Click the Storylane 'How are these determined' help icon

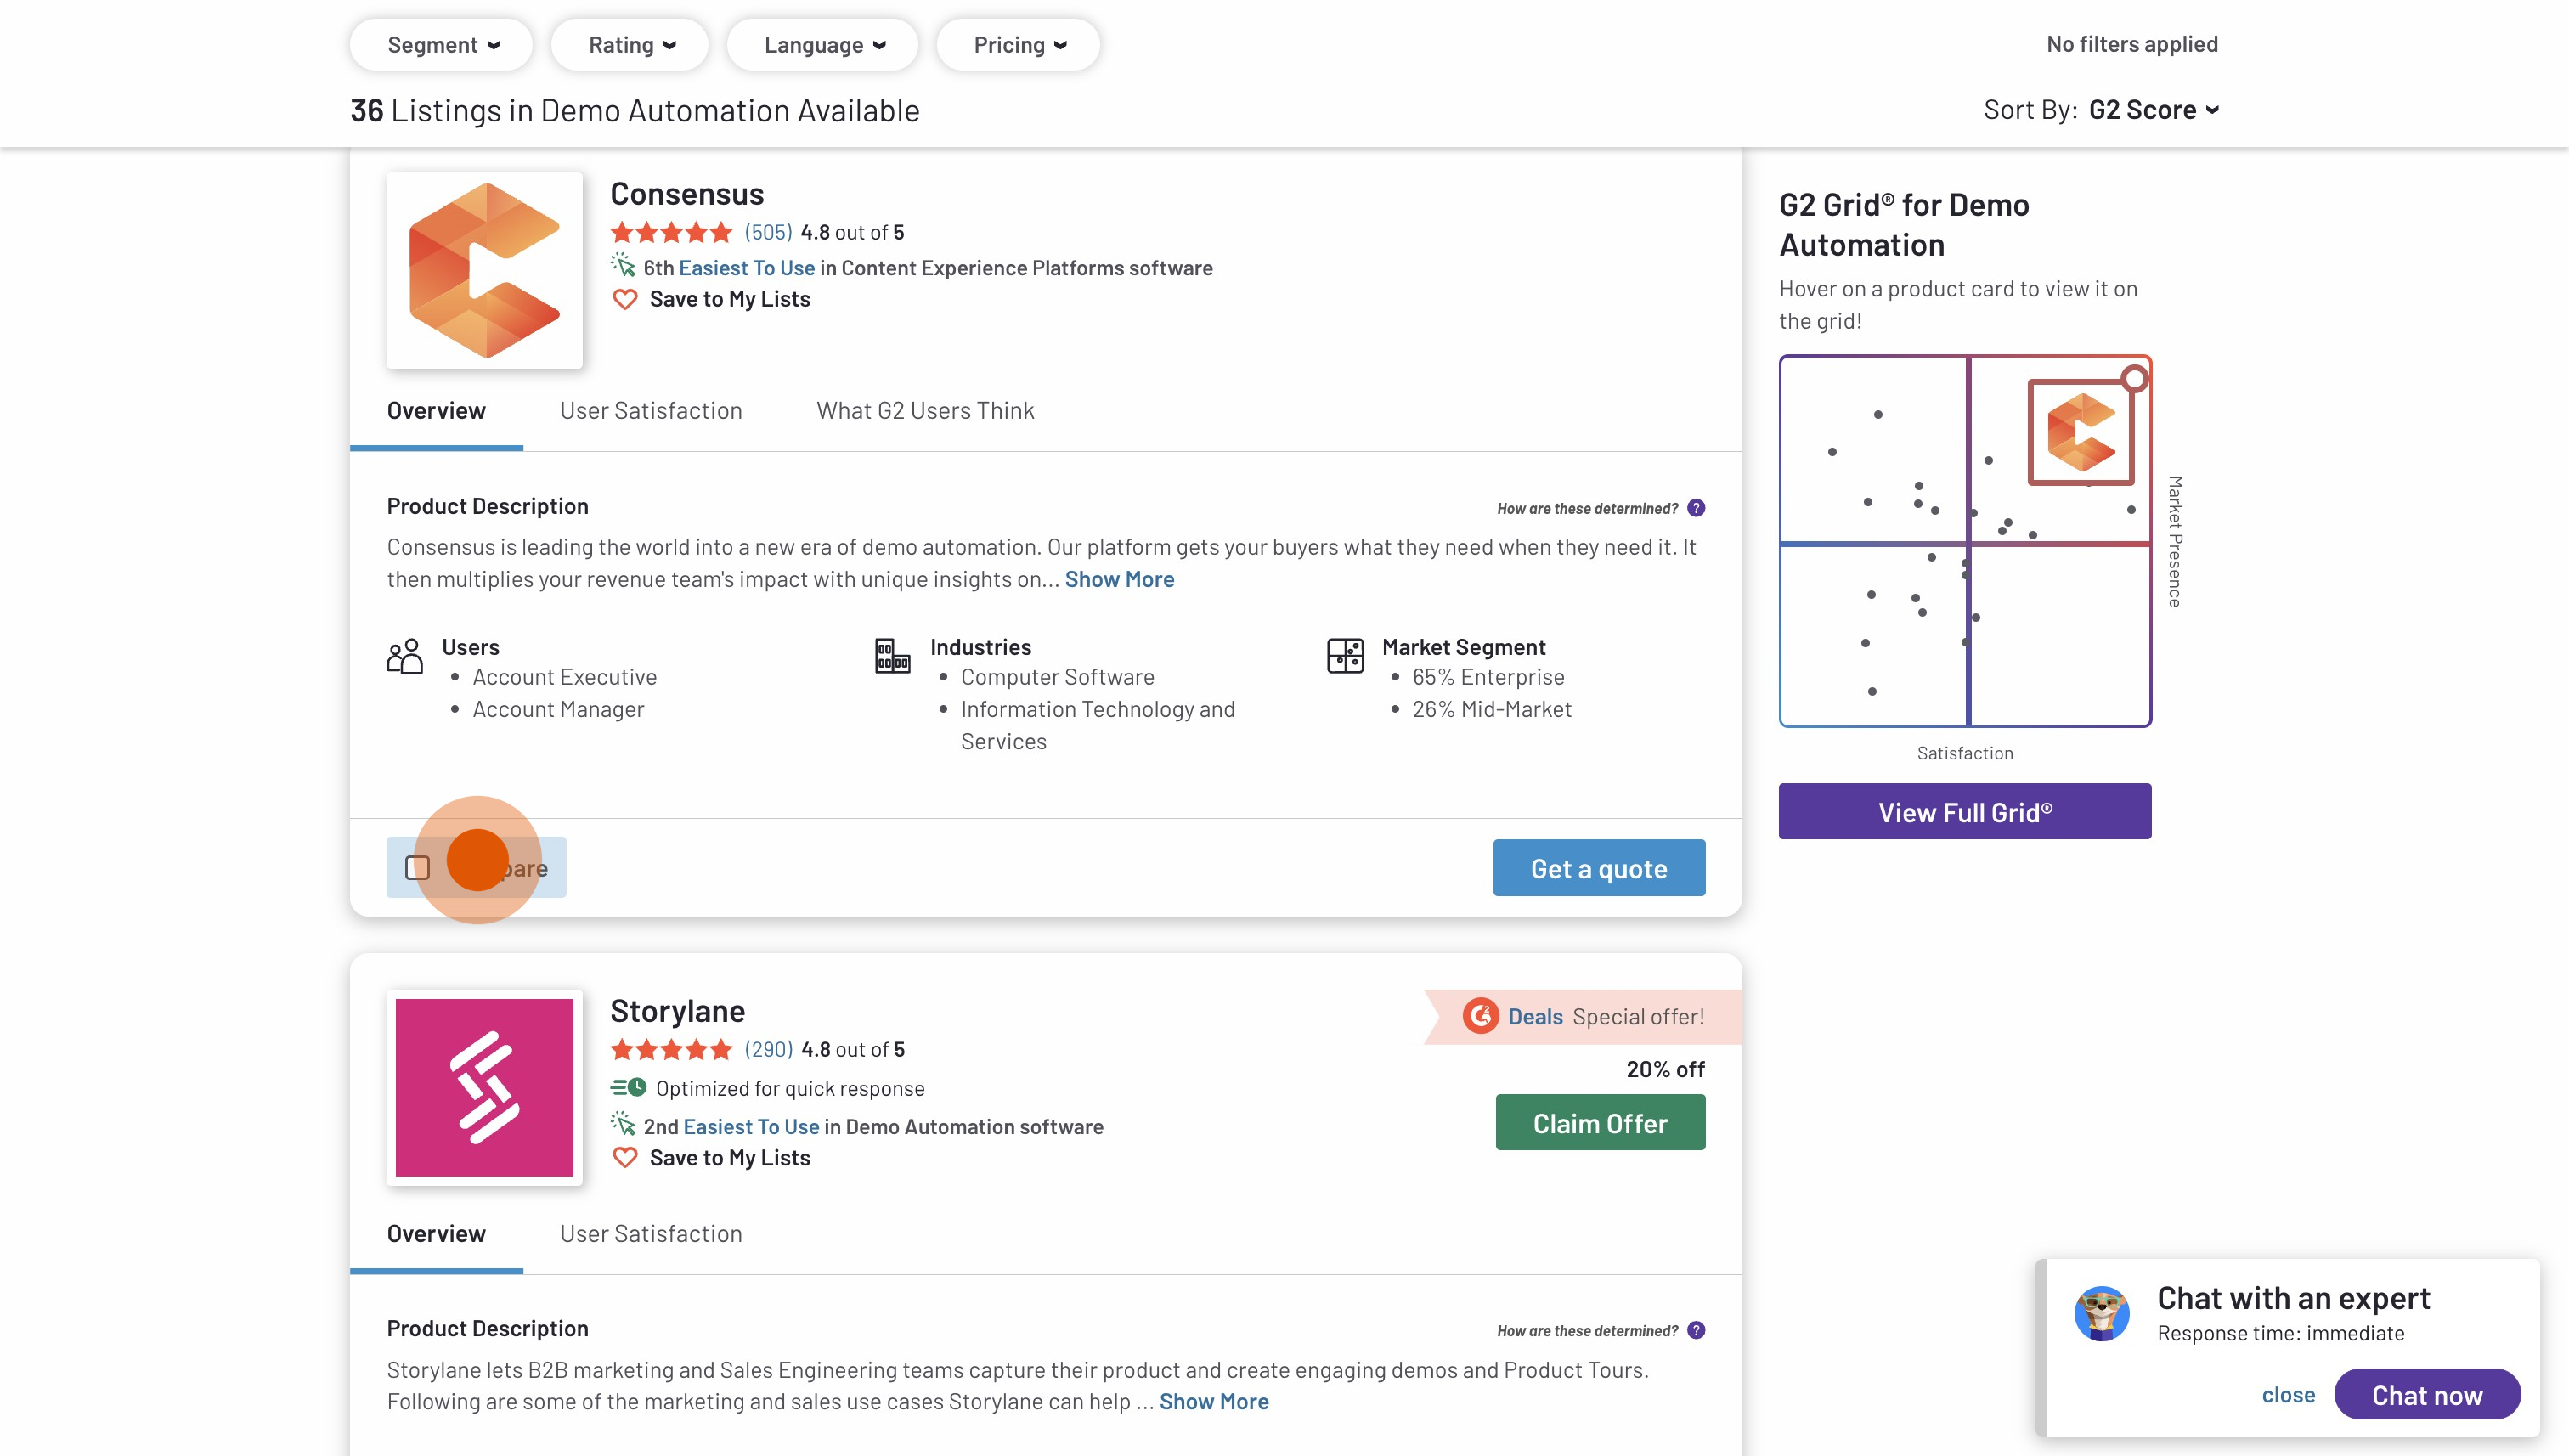1696,1330
